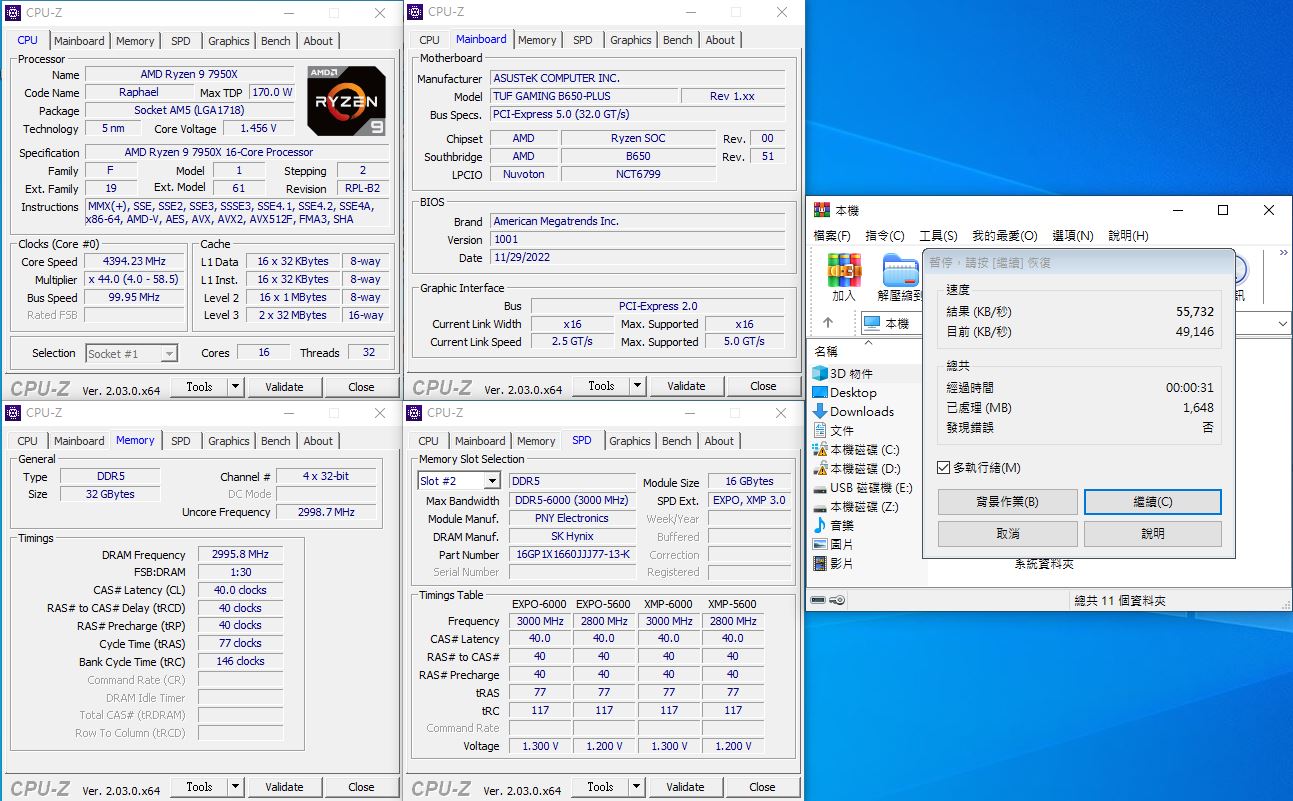Click the Core Speed value 4394.23 MHz
The image size is (1293, 801).
(x=134, y=262)
